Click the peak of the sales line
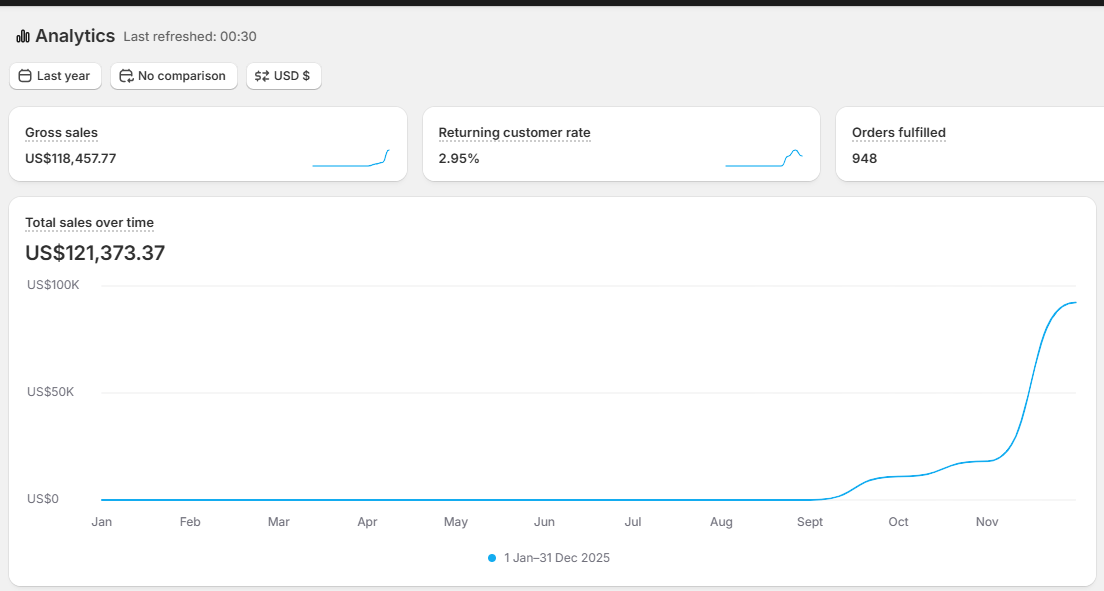 pos(1074,303)
